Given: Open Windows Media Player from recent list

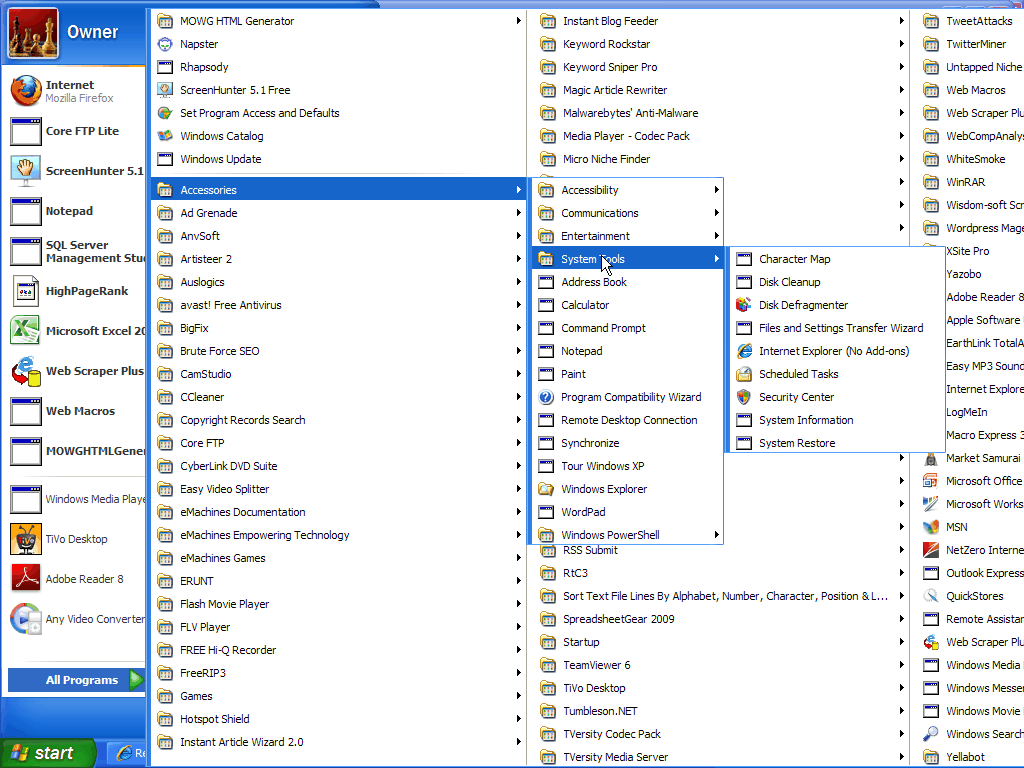Looking at the screenshot, I should point(74,500).
